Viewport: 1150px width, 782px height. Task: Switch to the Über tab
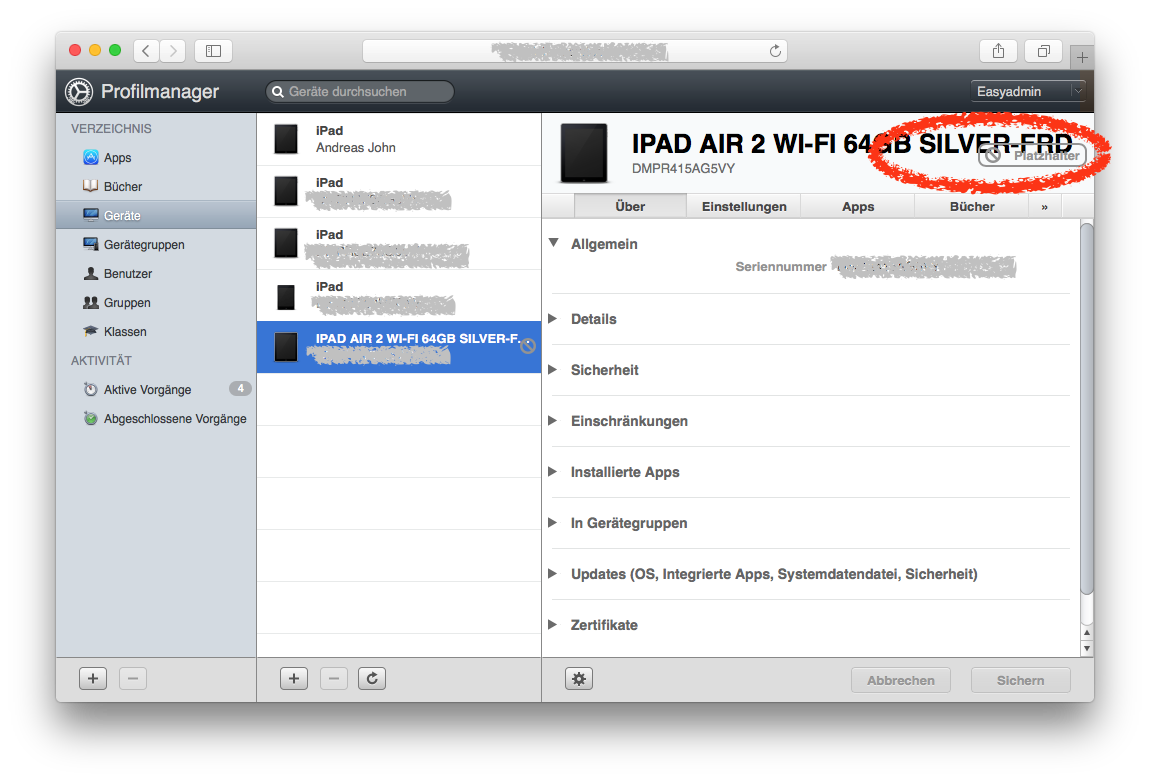[x=630, y=206]
